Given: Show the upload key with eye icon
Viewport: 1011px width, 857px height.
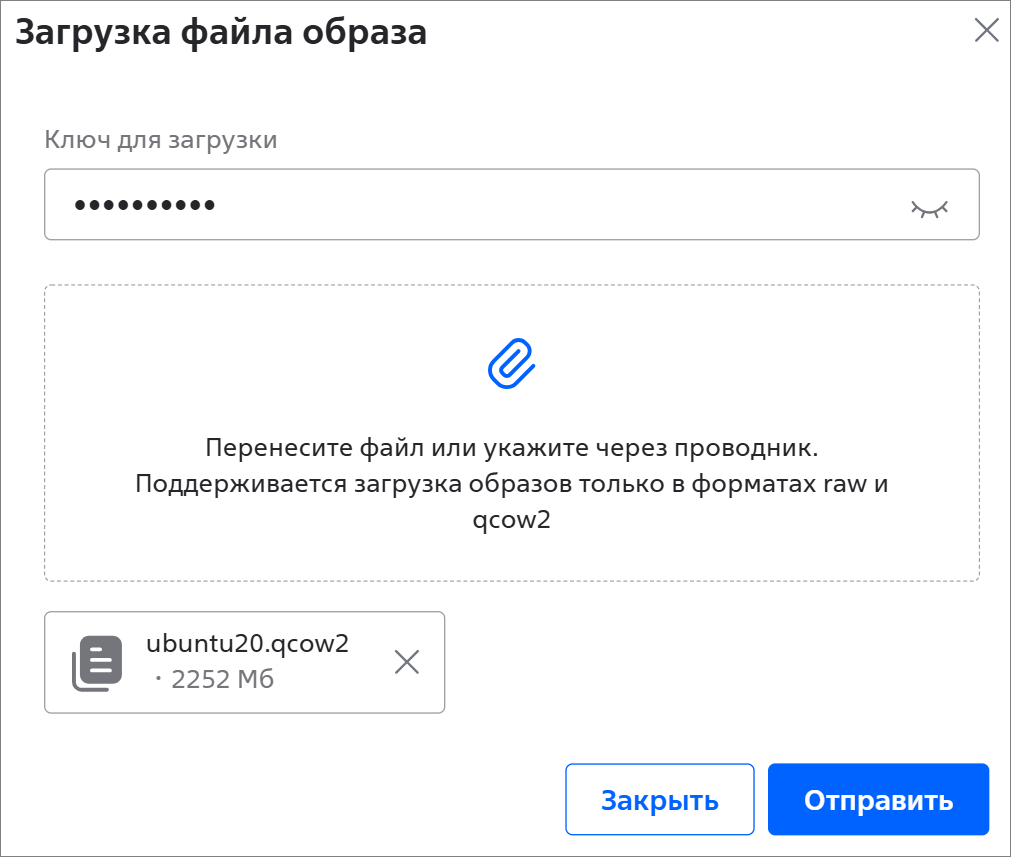Looking at the screenshot, I should [x=929, y=208].
